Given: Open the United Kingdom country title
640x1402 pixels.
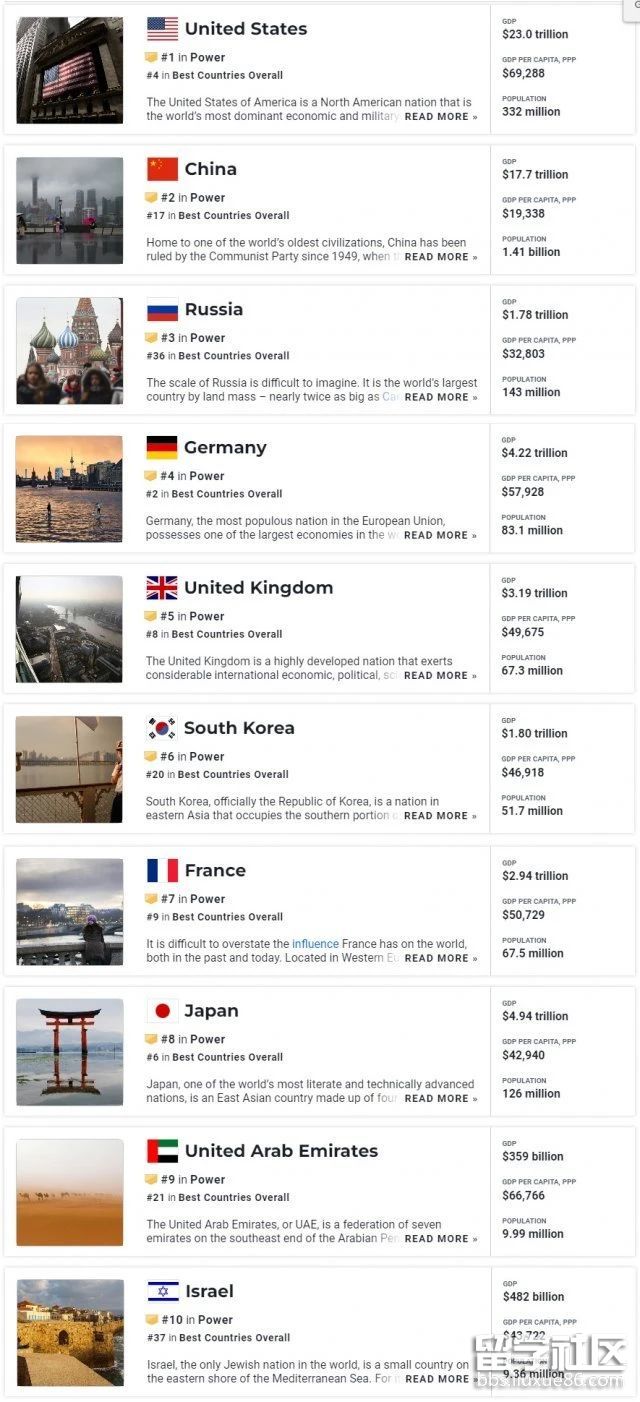Looking at the screenshot, I should click(258, 587).
